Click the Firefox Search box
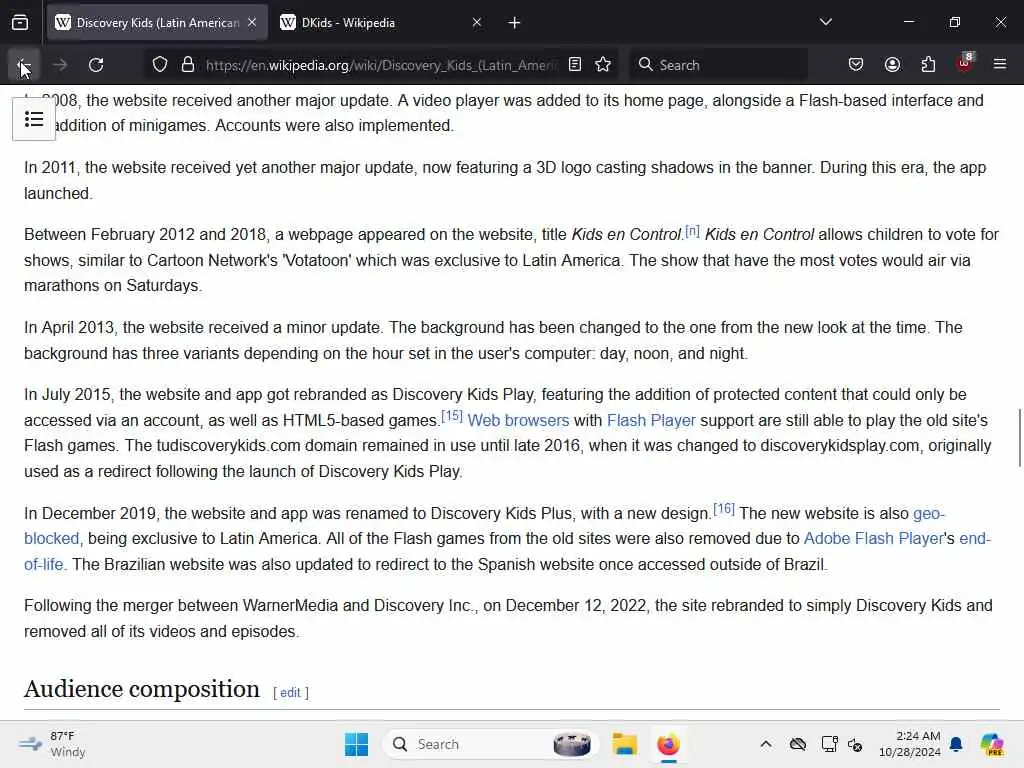Screen dimensions: 1024x768 (718, 65)
